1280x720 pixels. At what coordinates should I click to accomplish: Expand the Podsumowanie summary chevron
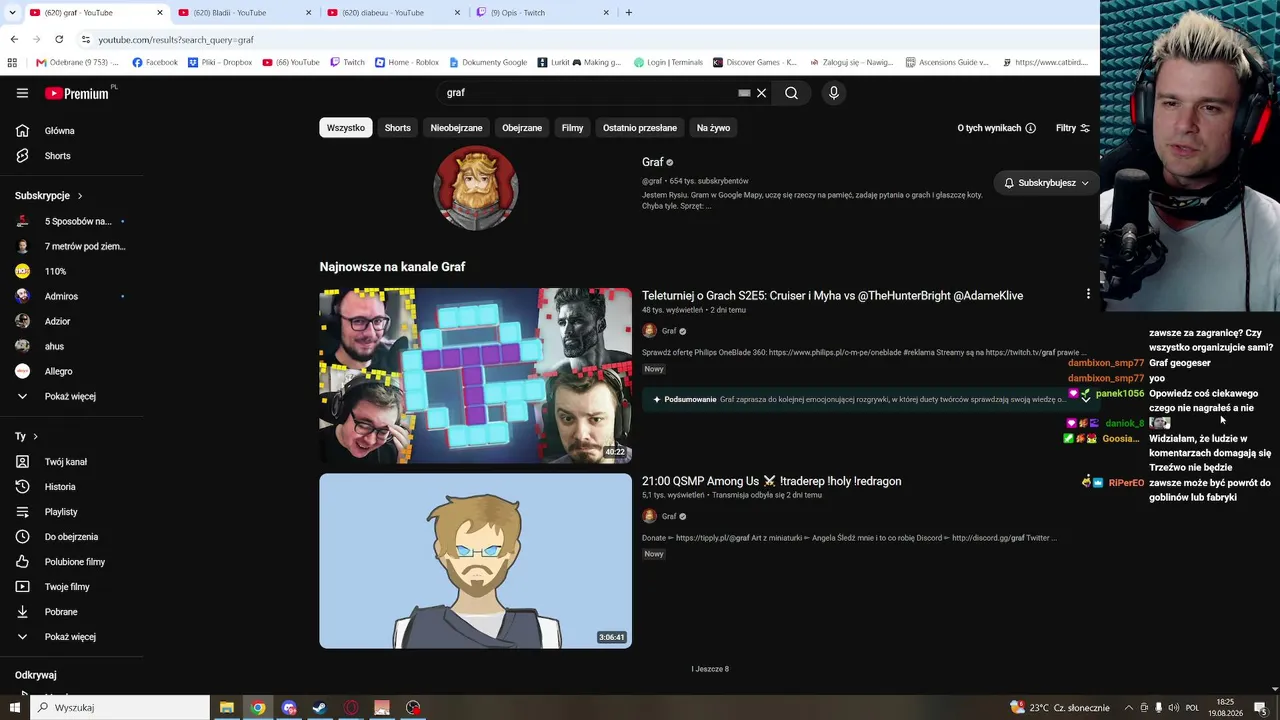pos(1085,399)
